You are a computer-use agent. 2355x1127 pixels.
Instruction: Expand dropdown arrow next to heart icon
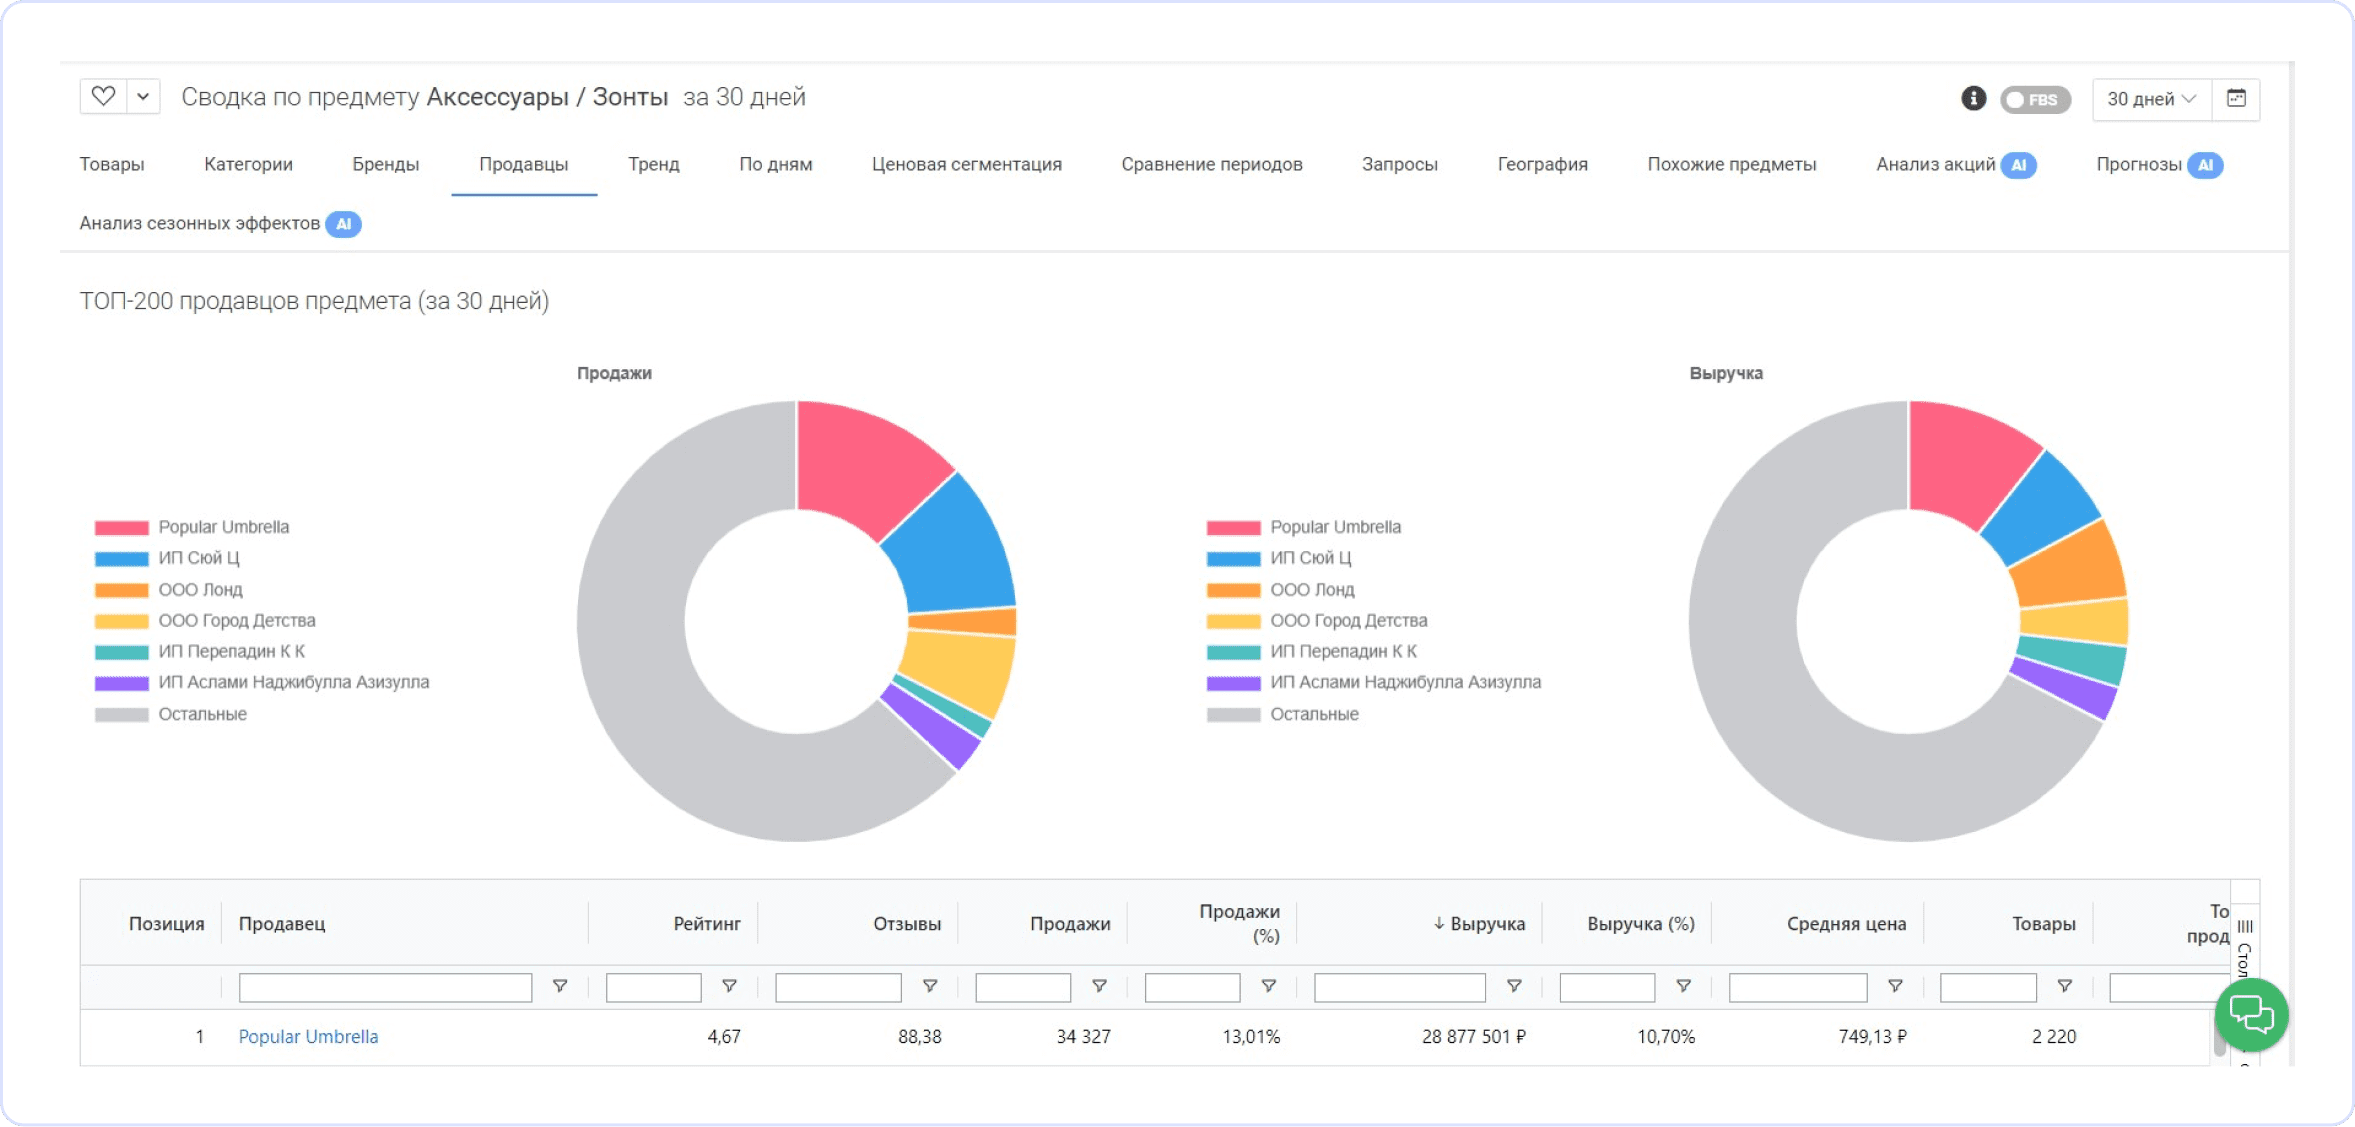[143, 97]
